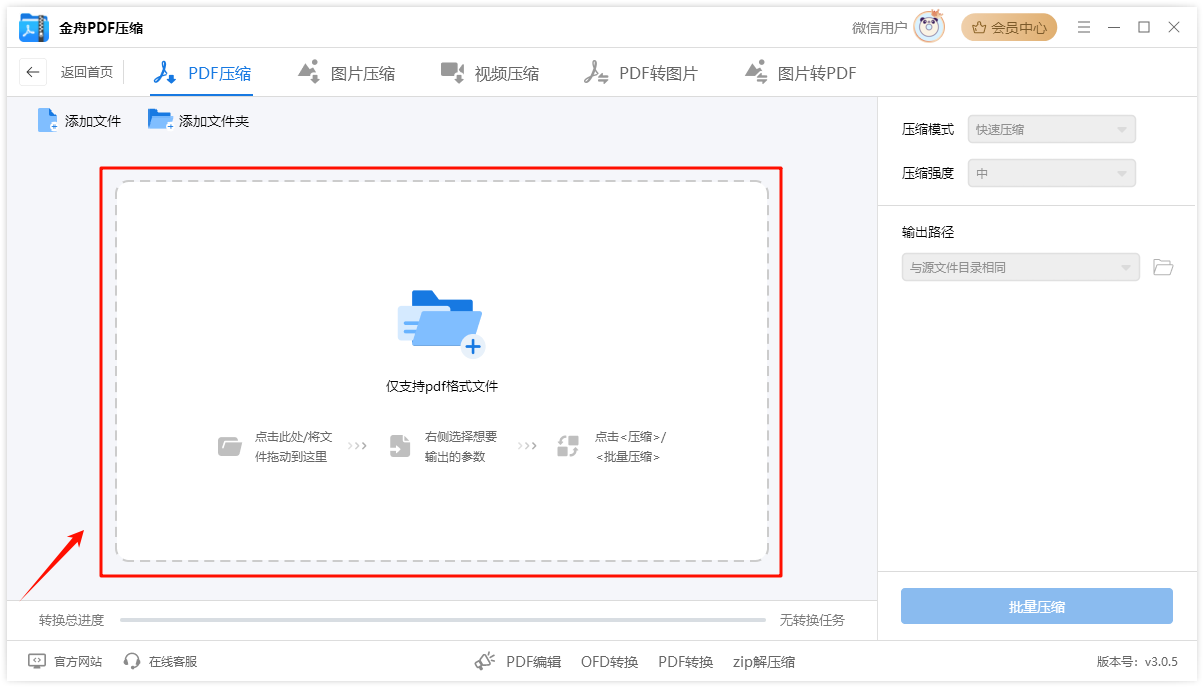Click the 批量压缩 button

tap(1037, 606)
